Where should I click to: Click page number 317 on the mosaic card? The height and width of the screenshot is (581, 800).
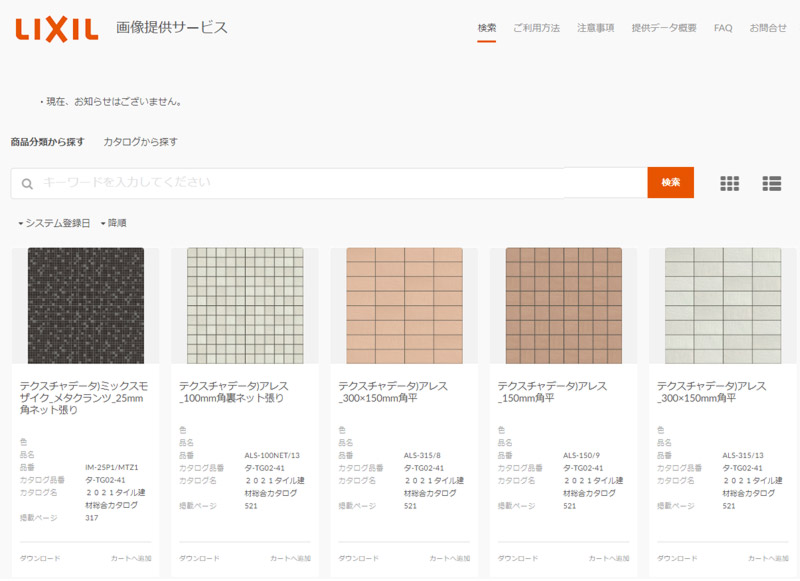click(91, 518)
